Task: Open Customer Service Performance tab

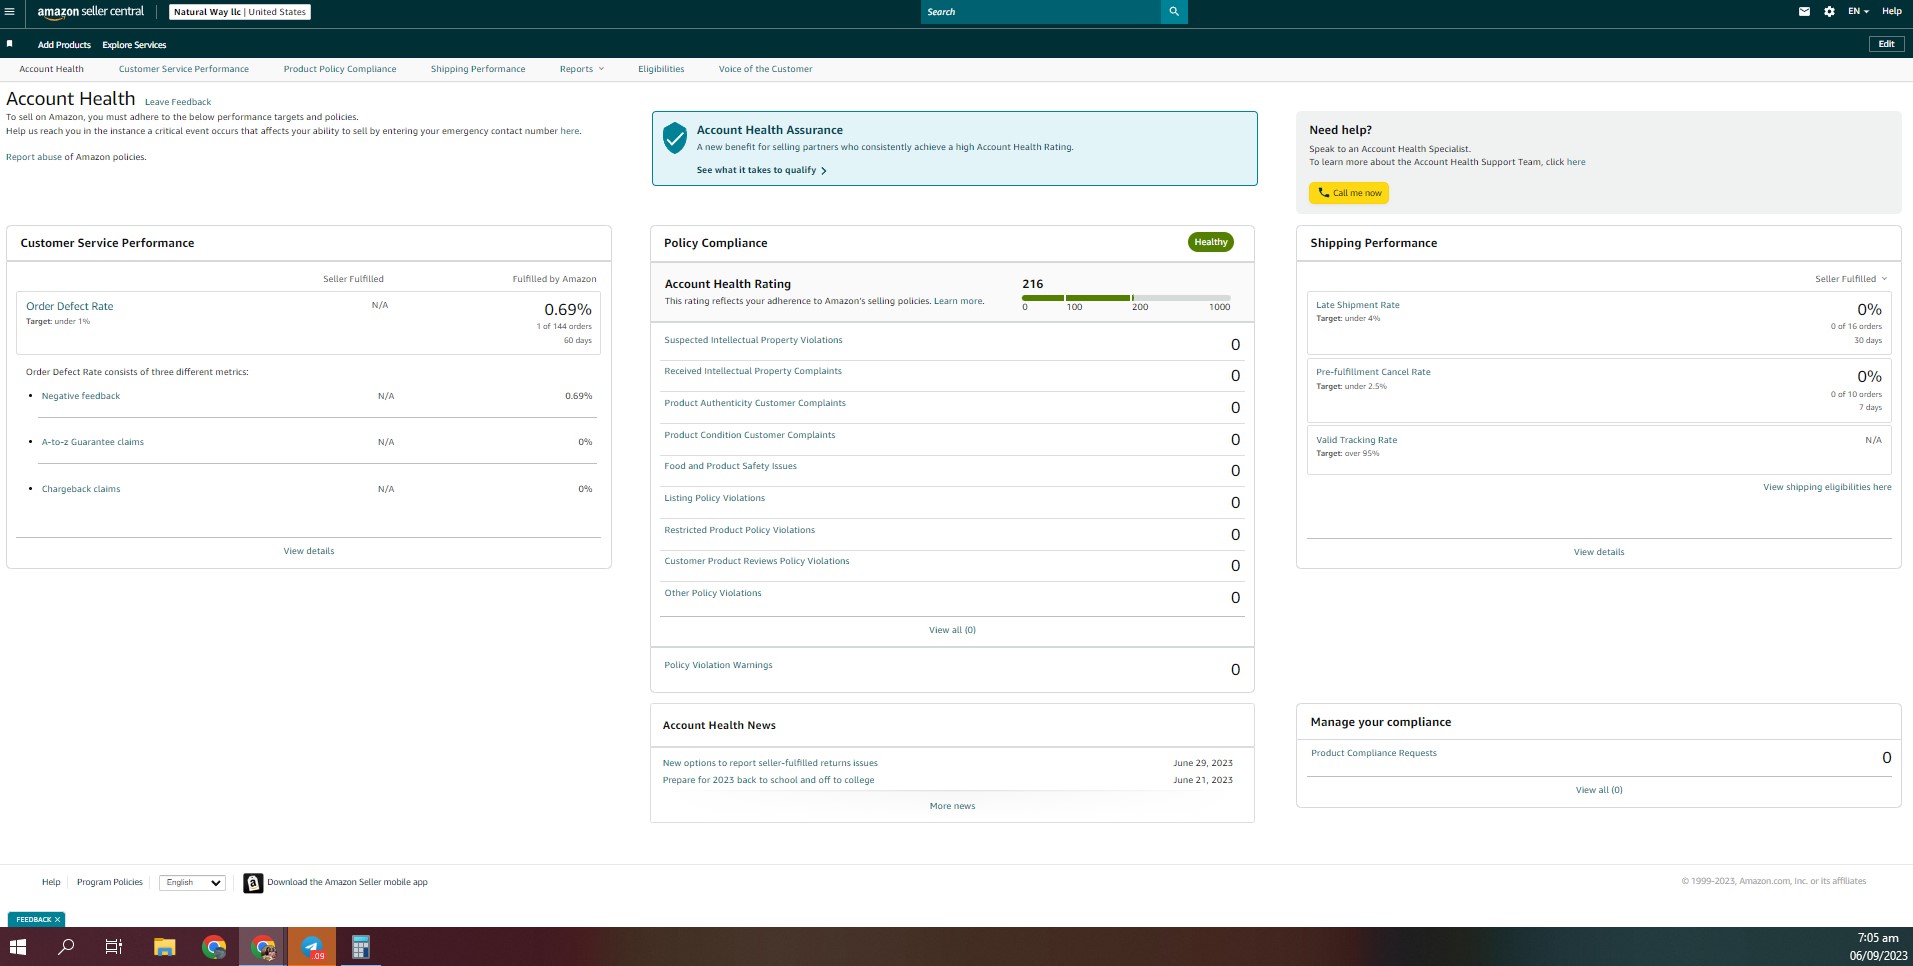Action: click(x=184, y=69)
